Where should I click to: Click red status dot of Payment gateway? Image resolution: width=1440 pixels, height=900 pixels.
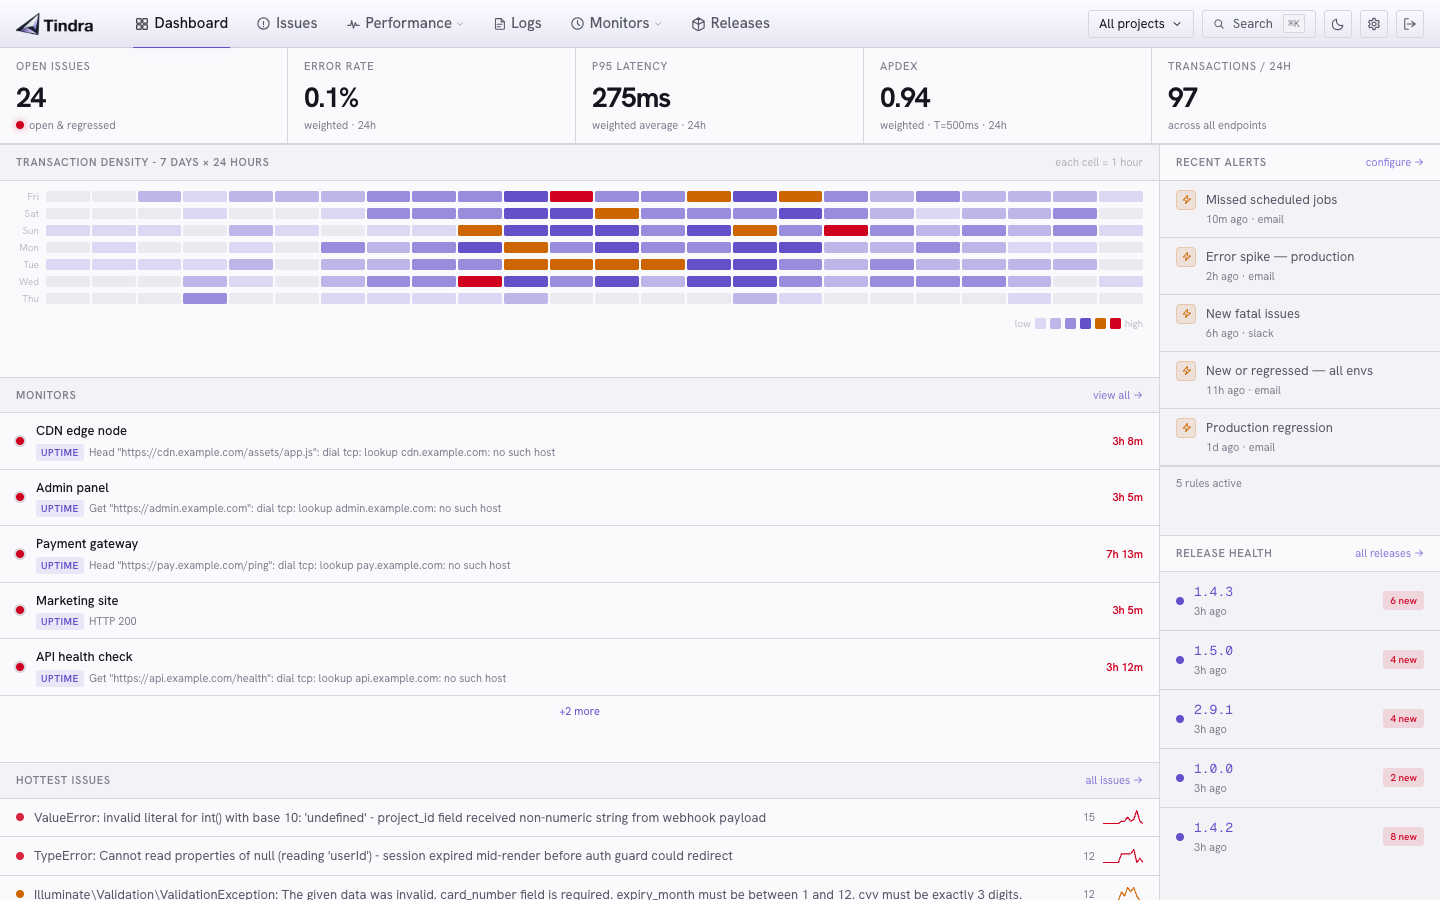pos(20,554)
